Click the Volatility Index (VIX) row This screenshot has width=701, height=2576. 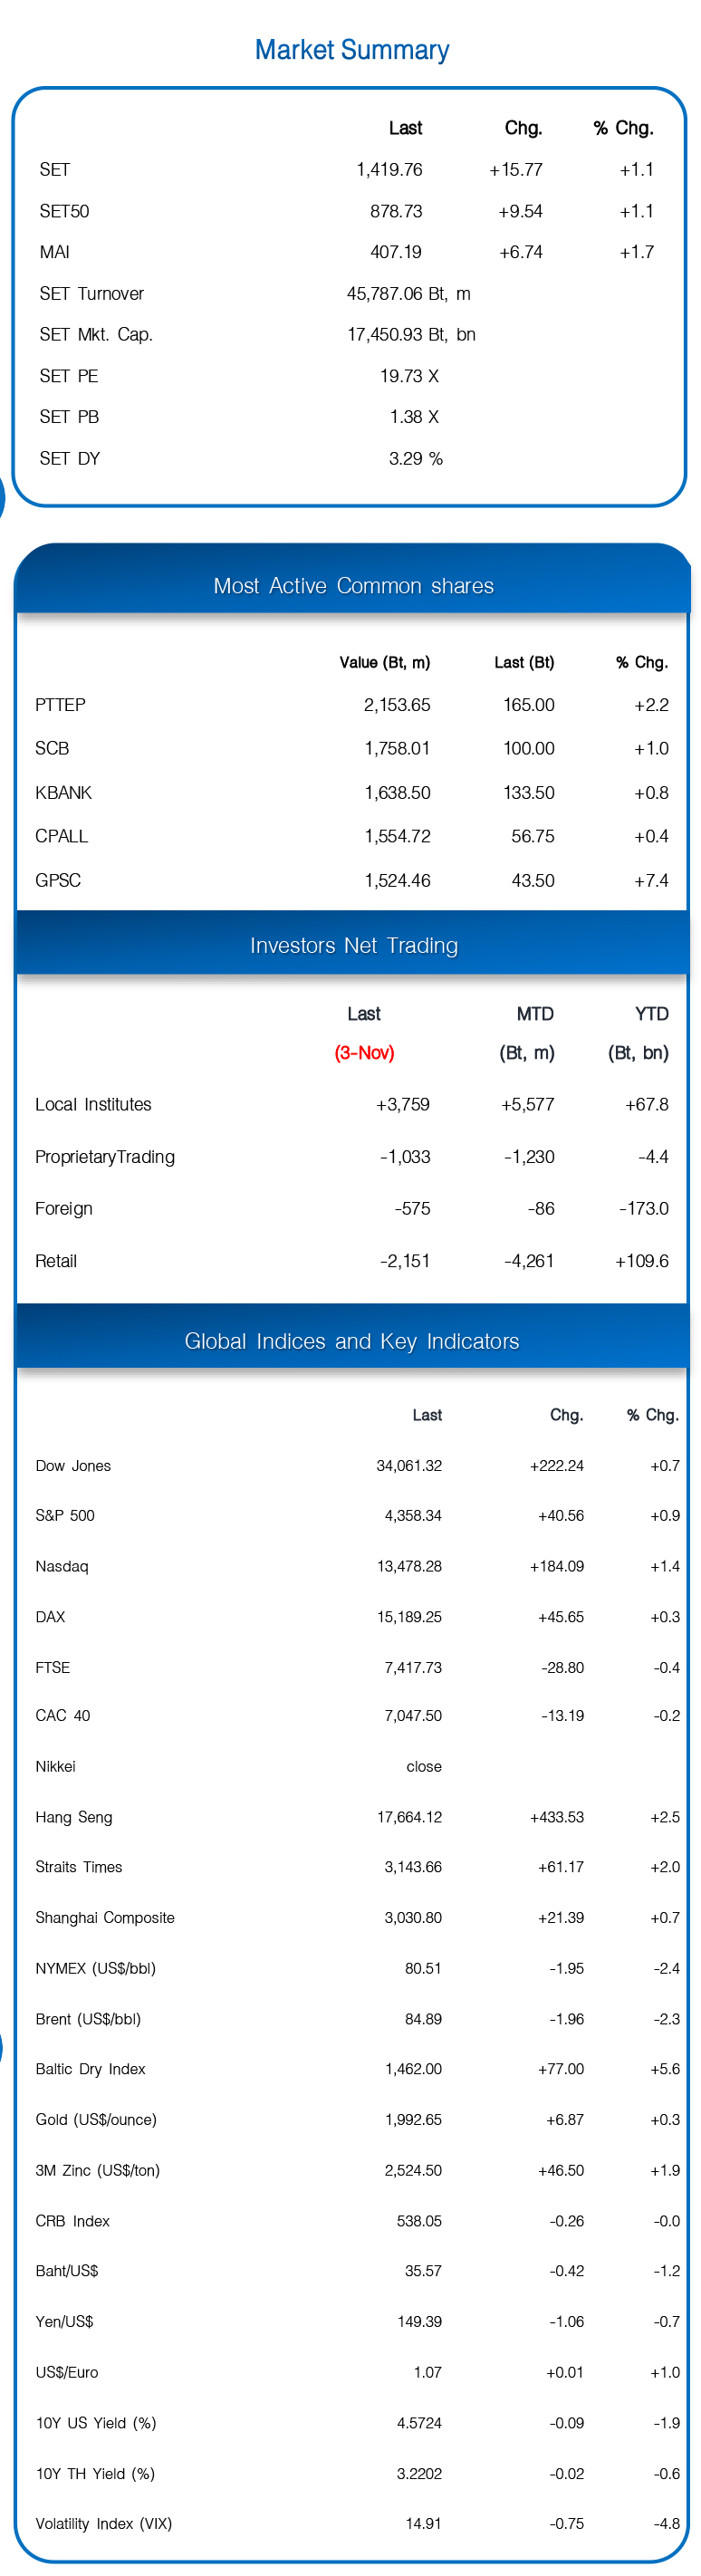pyautogui.click(x=357, y=2523)
